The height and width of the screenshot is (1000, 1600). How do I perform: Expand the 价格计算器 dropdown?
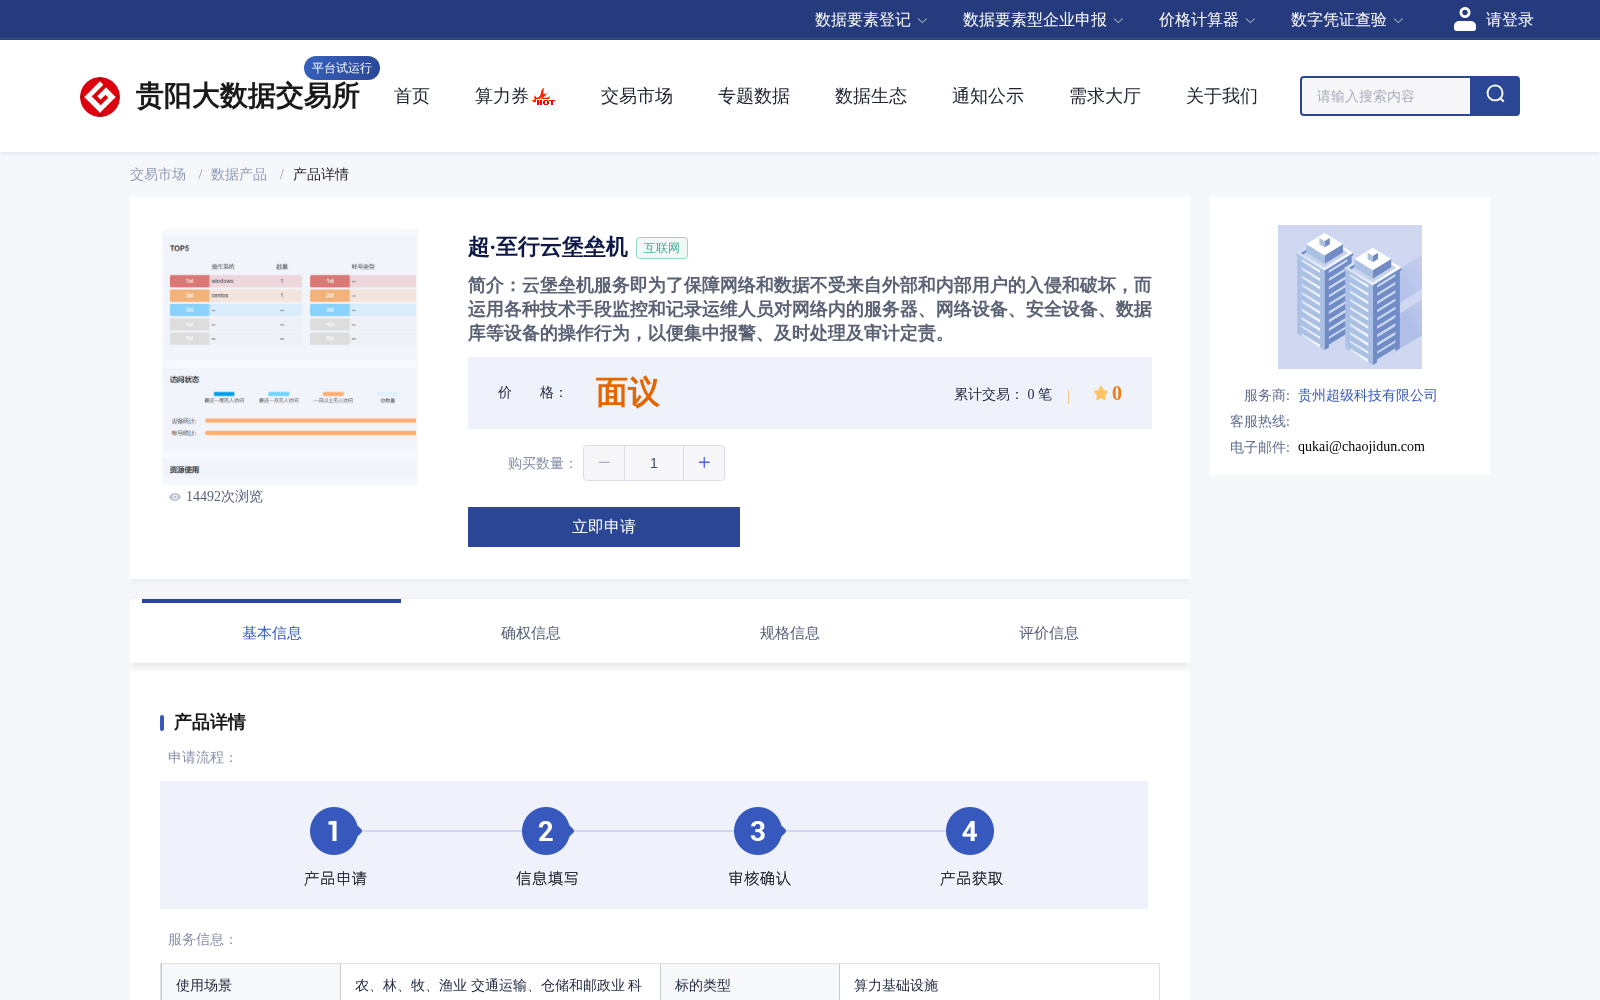click(x=1207, y=20)
